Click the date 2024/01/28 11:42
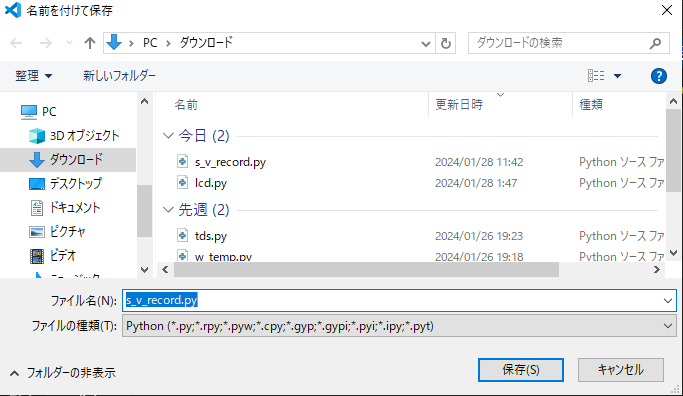 tap(479, 162)
